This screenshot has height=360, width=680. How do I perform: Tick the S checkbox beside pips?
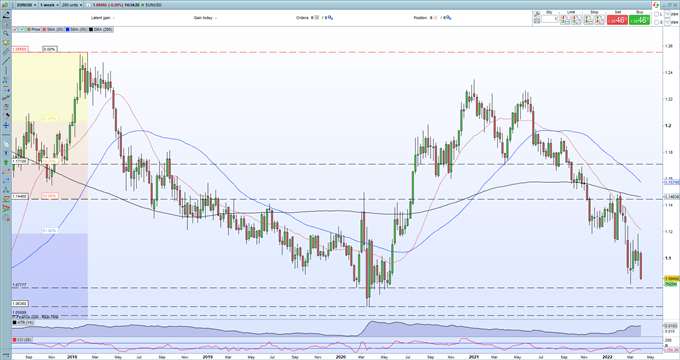[x=656, y=22]
